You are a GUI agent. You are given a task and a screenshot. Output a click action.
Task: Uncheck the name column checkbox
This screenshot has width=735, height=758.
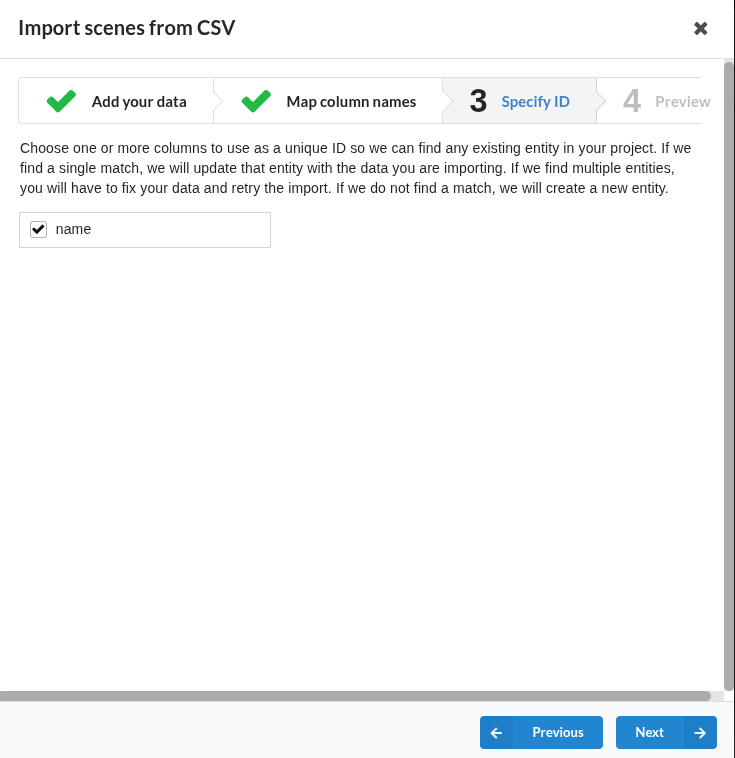click(39, 230)
